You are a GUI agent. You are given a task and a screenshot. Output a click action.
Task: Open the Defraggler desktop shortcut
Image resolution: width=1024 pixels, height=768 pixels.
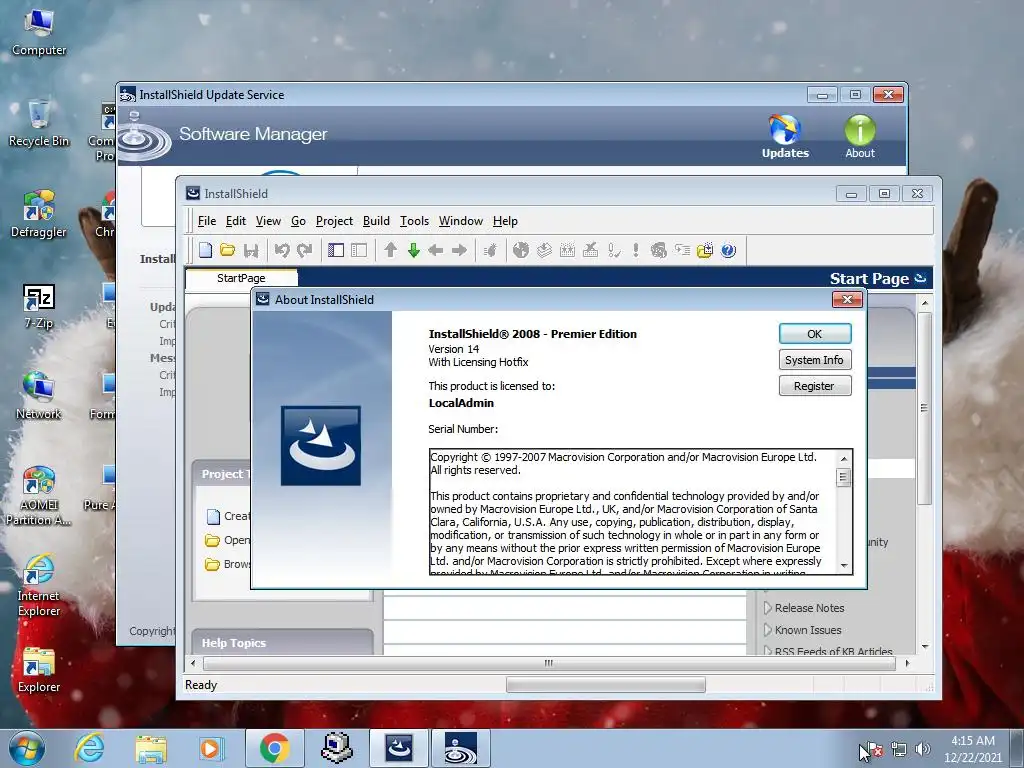click(39, 214)
